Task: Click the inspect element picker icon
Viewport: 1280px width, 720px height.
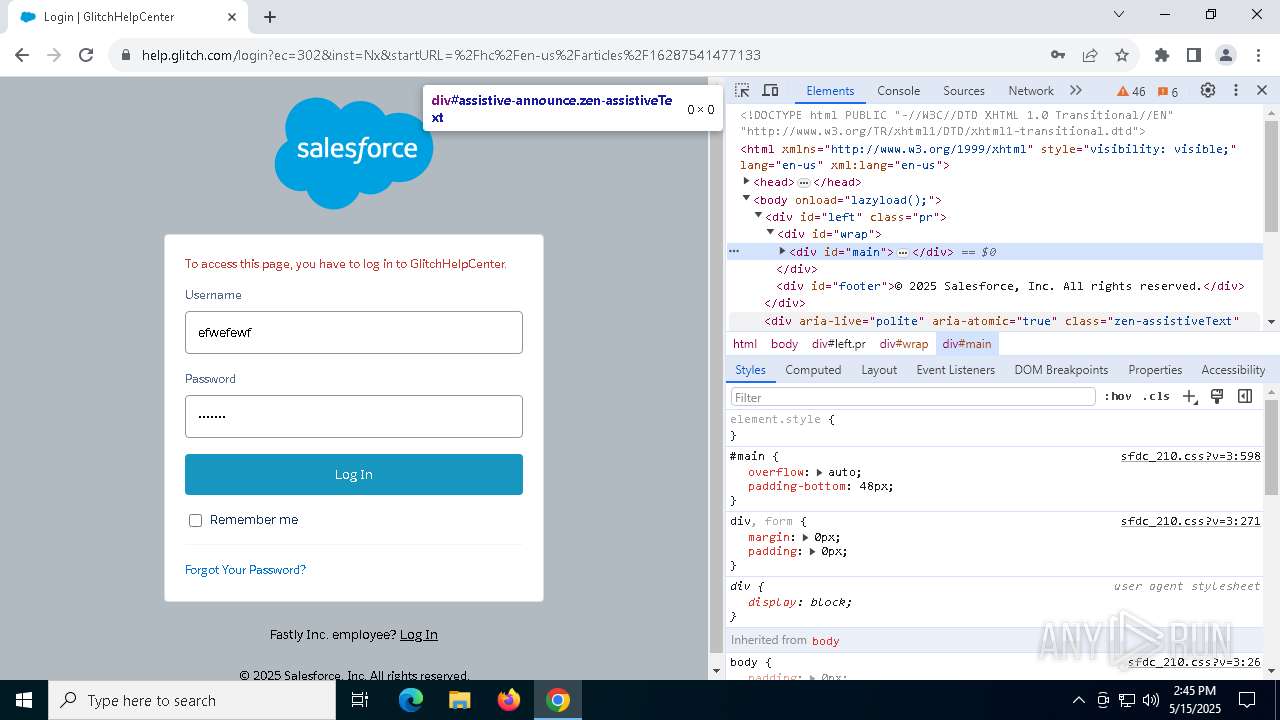Action: (x=742, y=90)
